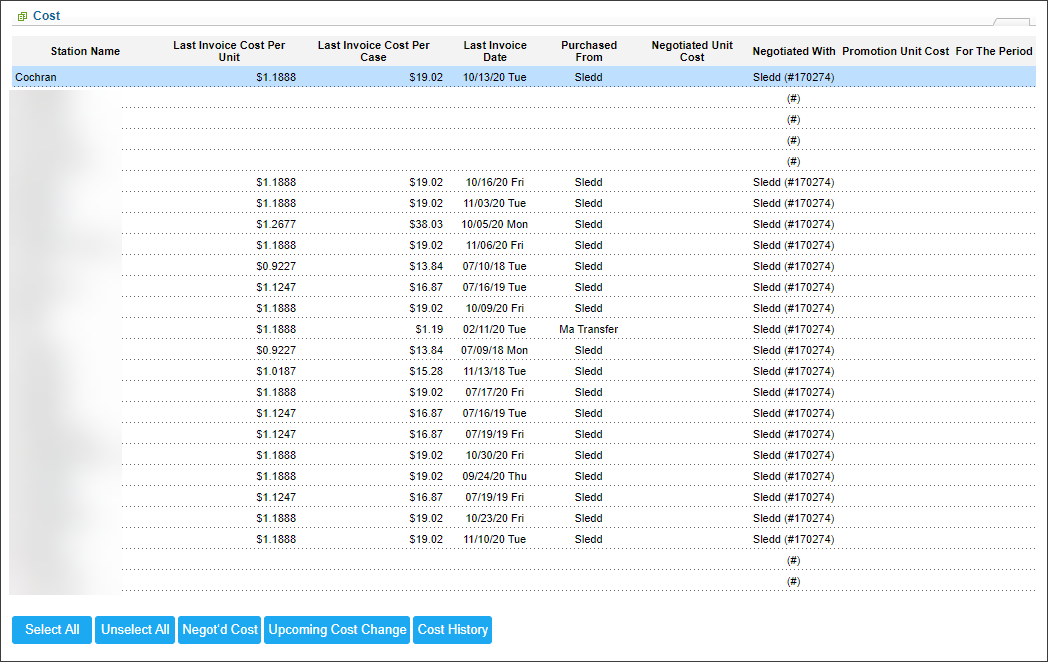Click the 11/10/20 Tue invoice date
The image size is (1048, 662).
495,539
